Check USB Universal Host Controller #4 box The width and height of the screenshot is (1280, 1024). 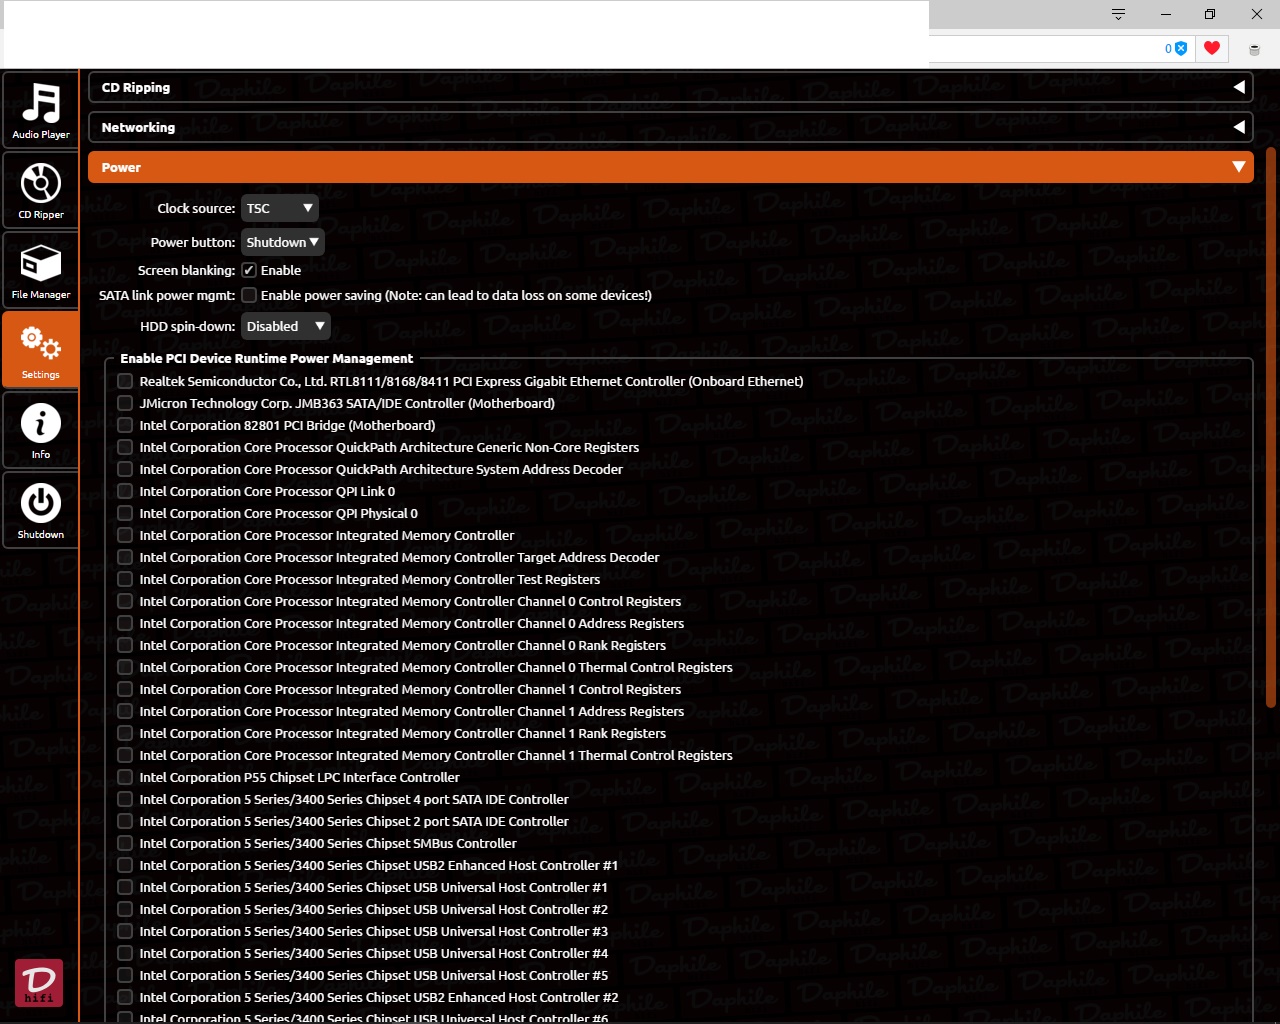(125, 953)
